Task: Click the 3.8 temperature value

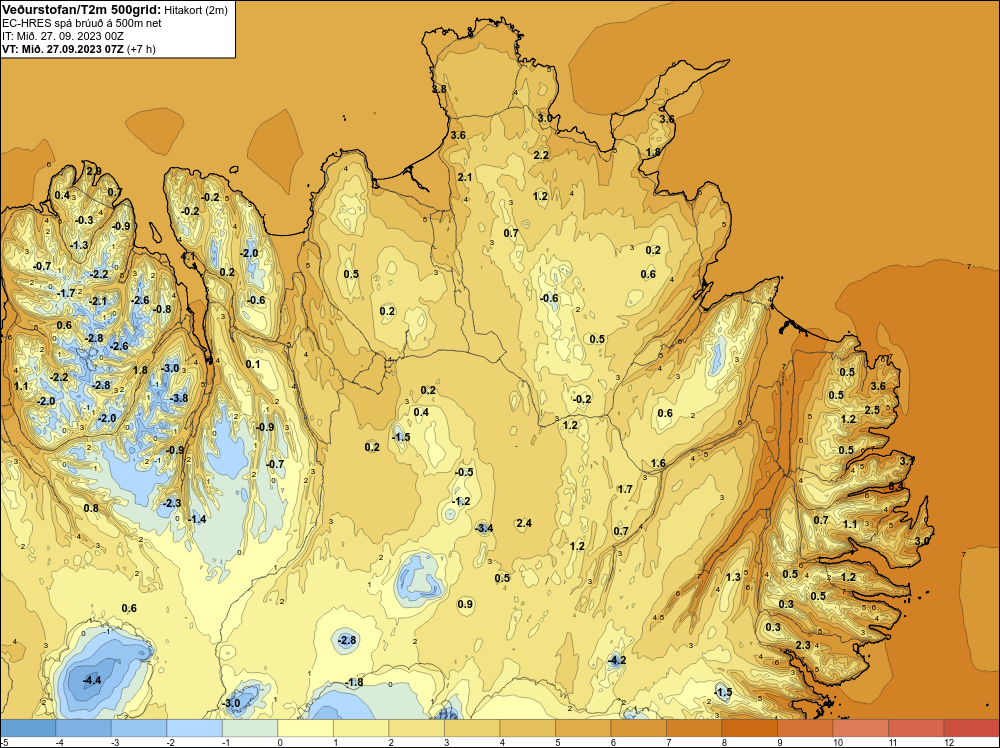Action: tap(439, 89)
